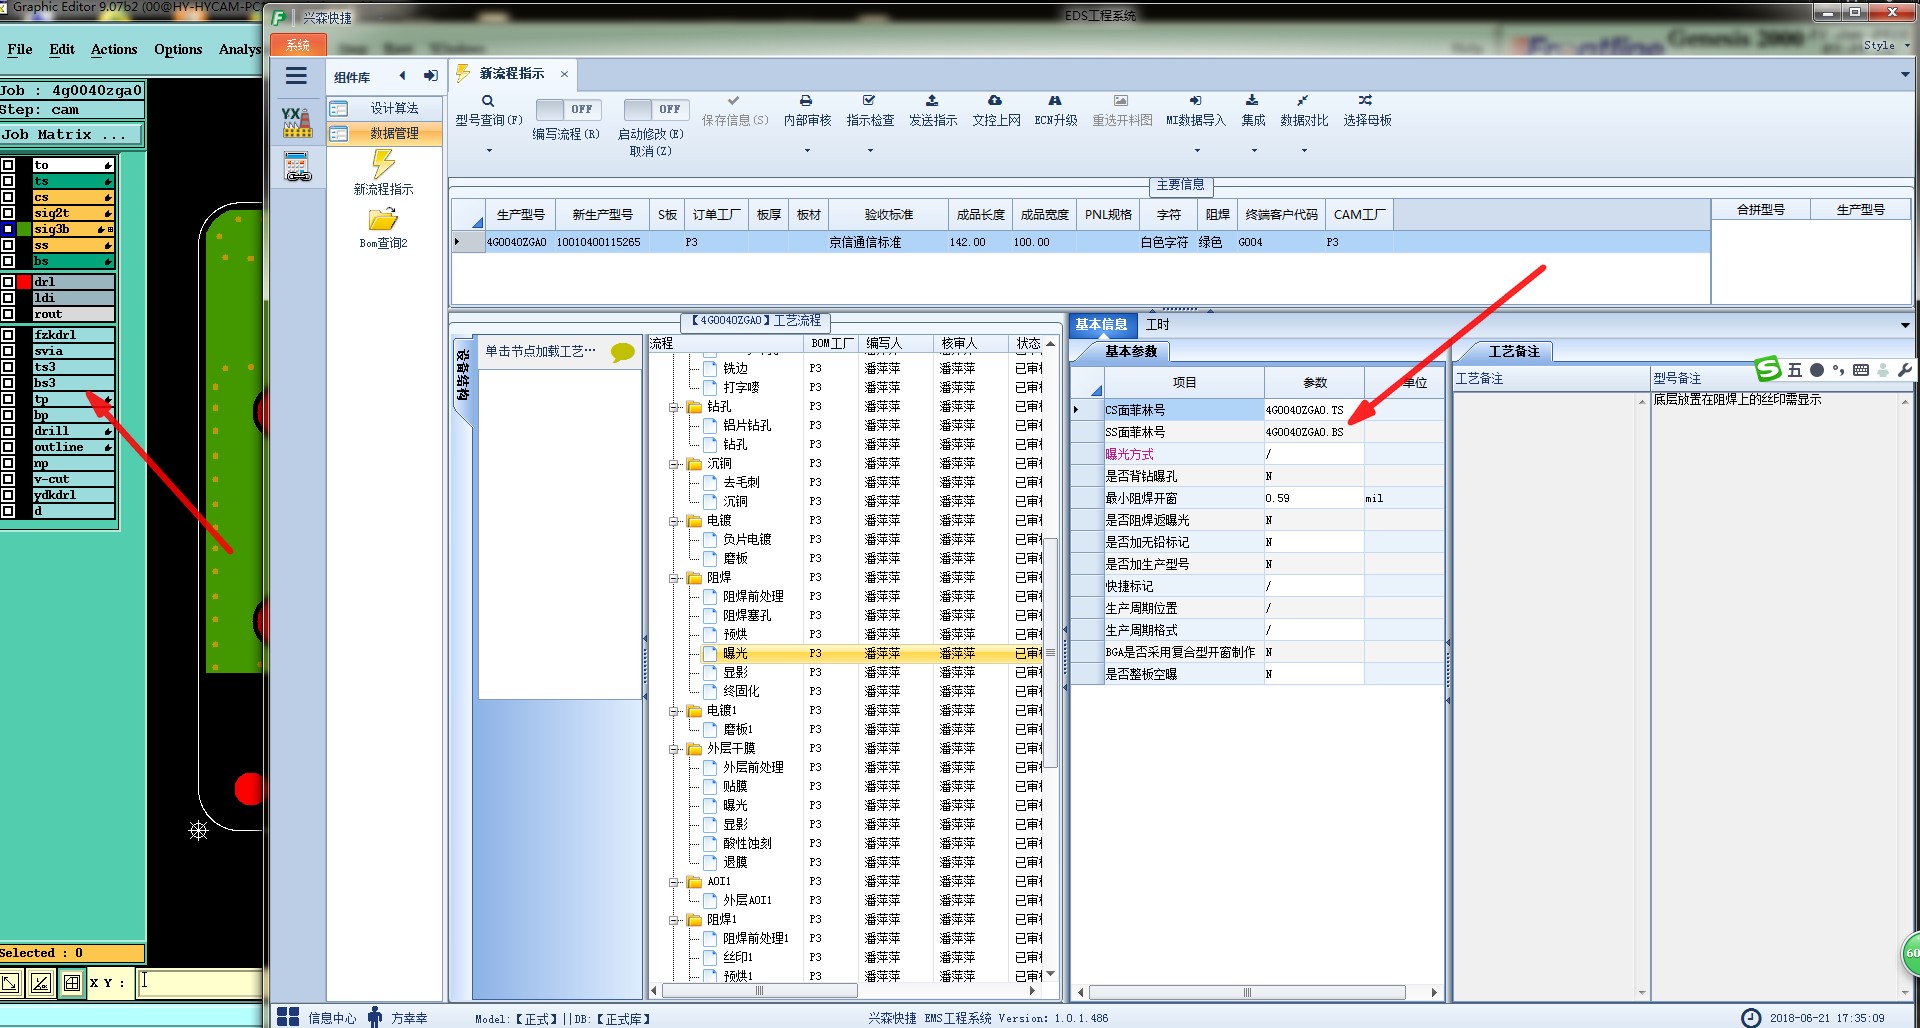Collapse the 电镀 tree folder

tap(675, 521)
